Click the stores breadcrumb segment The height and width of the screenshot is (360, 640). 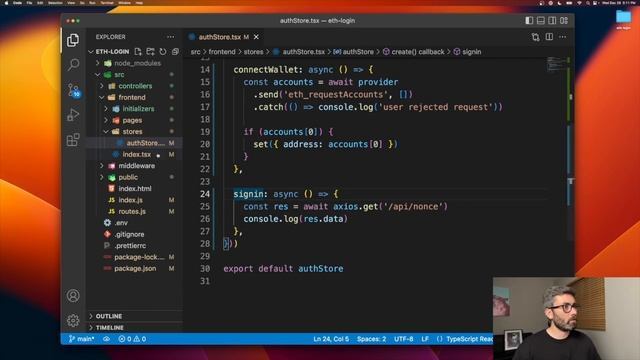253,52
